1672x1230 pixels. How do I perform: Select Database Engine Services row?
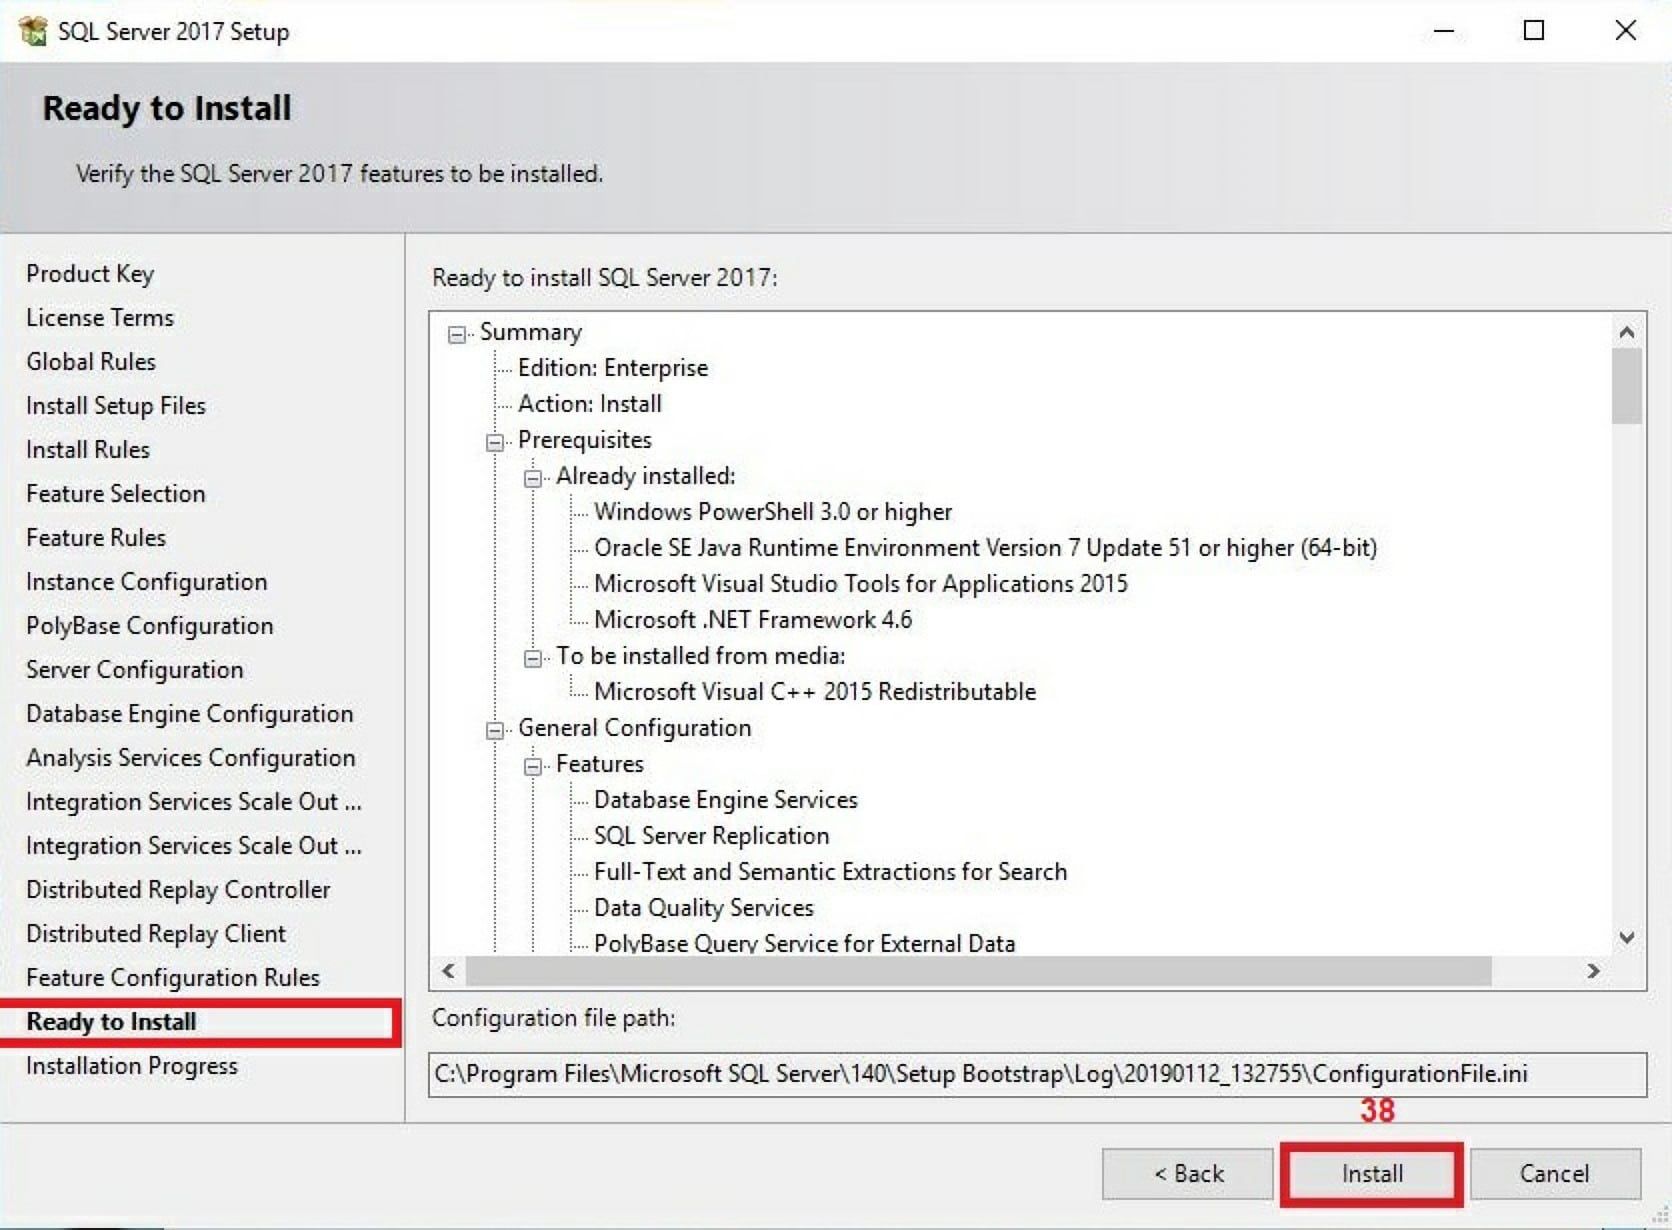tap(726, 800)
